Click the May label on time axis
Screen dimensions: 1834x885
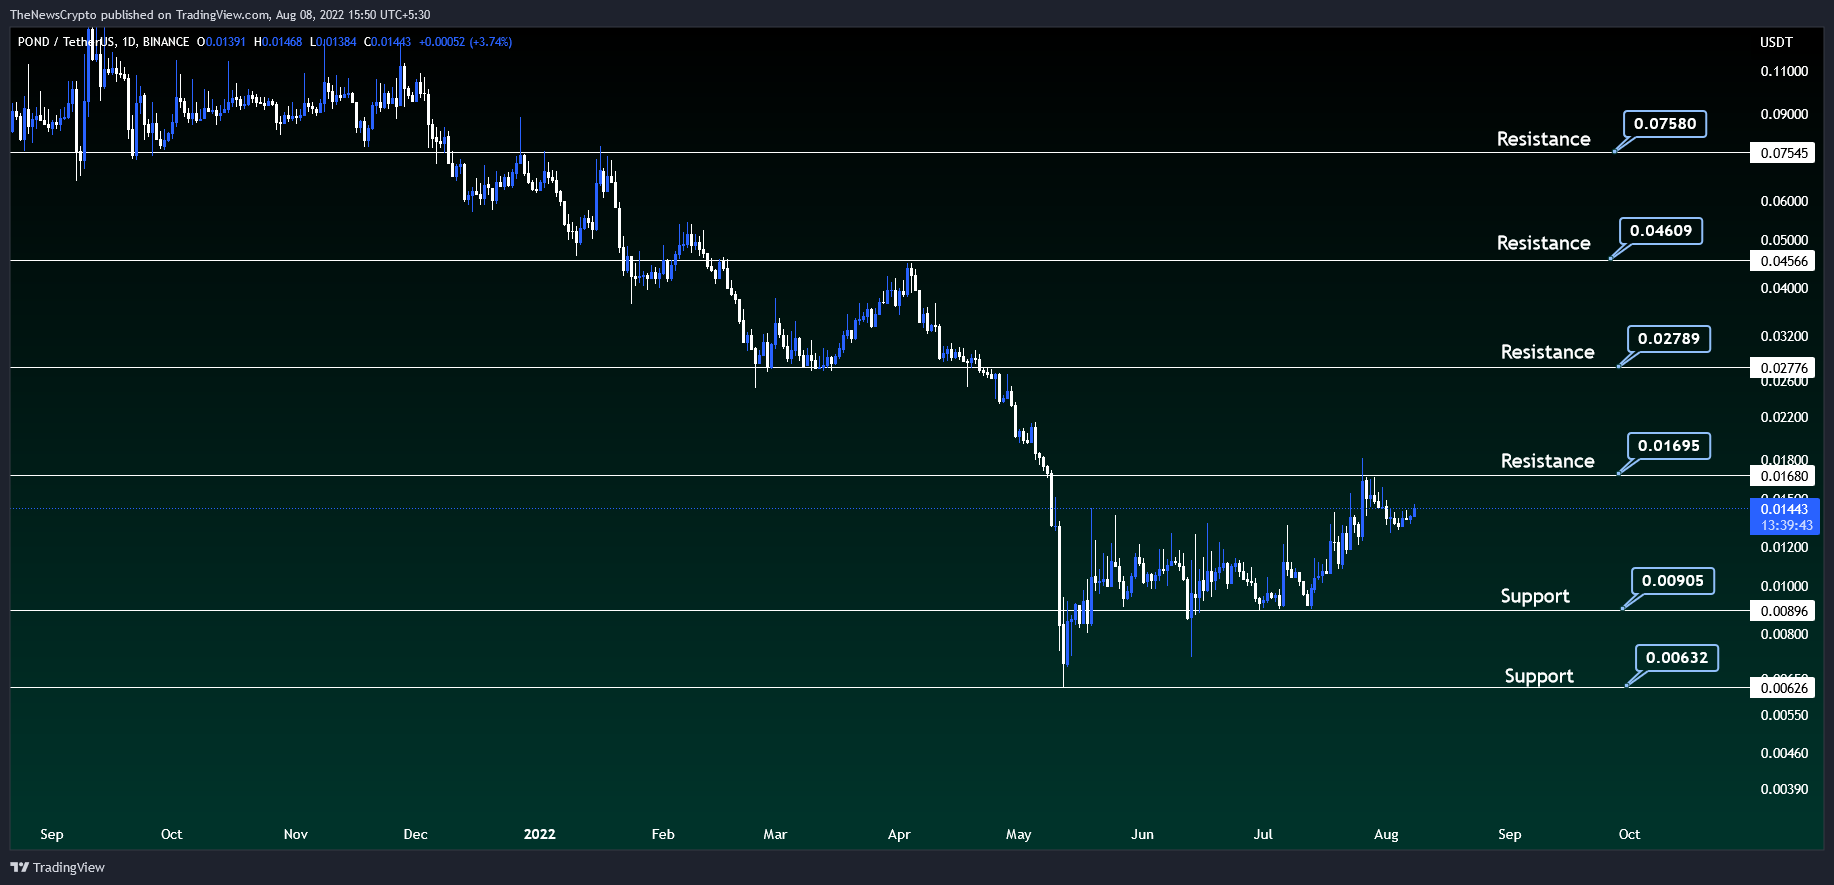point(1018,834)
